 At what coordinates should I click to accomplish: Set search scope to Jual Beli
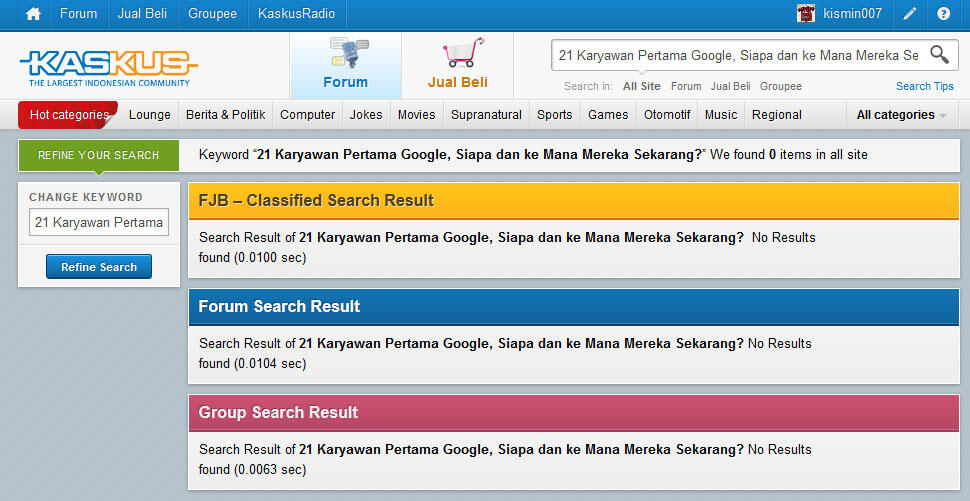click(x=731, y=87)
